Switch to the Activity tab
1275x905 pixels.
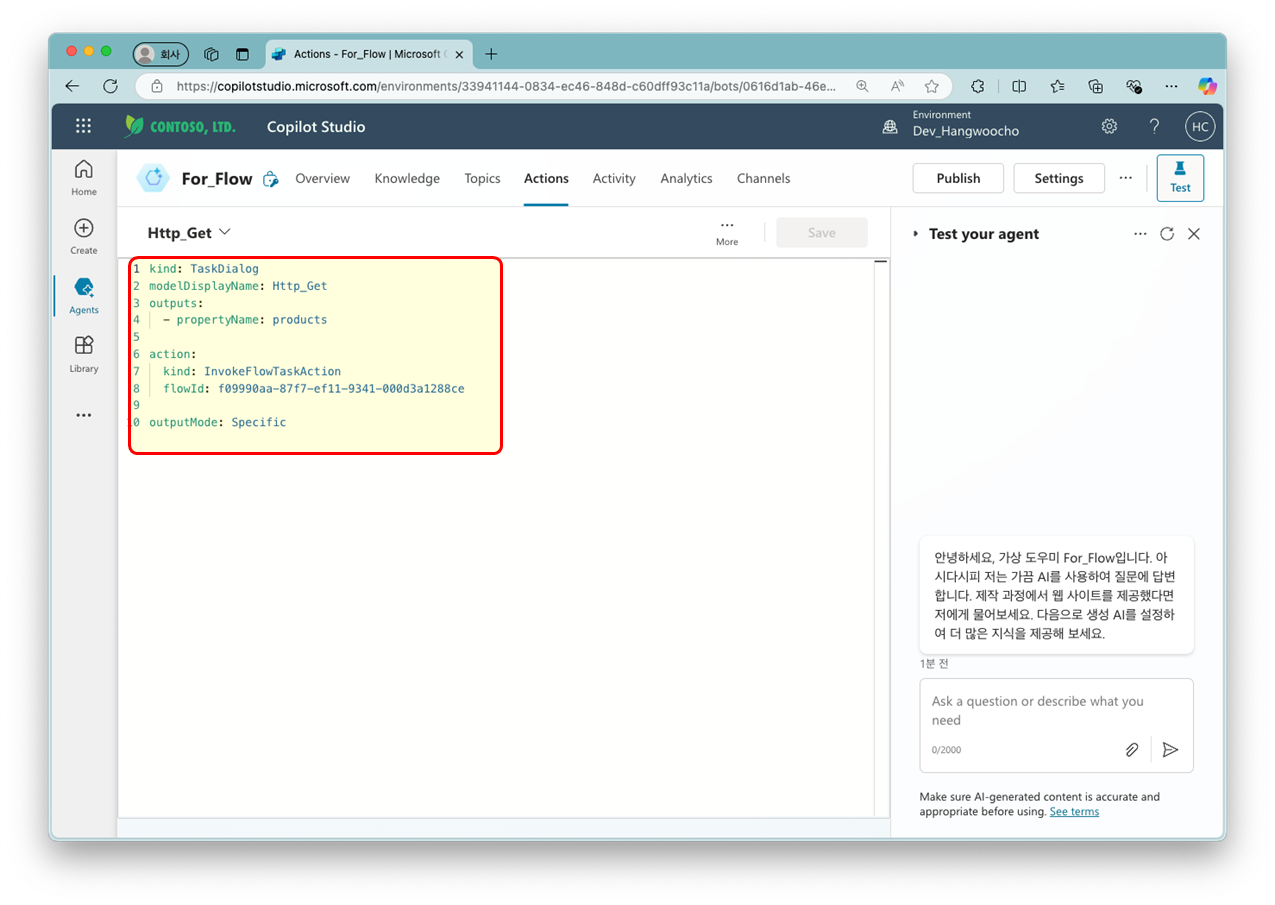pyautogui.click(x=614, y=179)
